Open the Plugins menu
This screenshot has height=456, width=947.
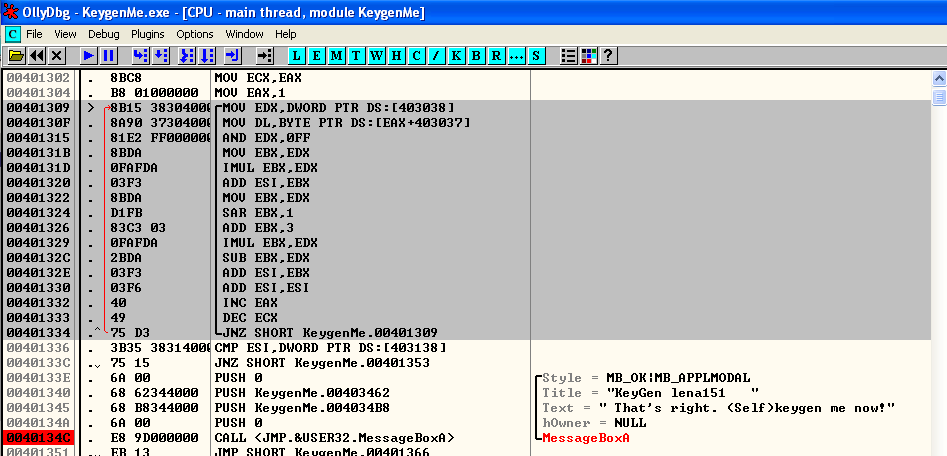[148, 34]
